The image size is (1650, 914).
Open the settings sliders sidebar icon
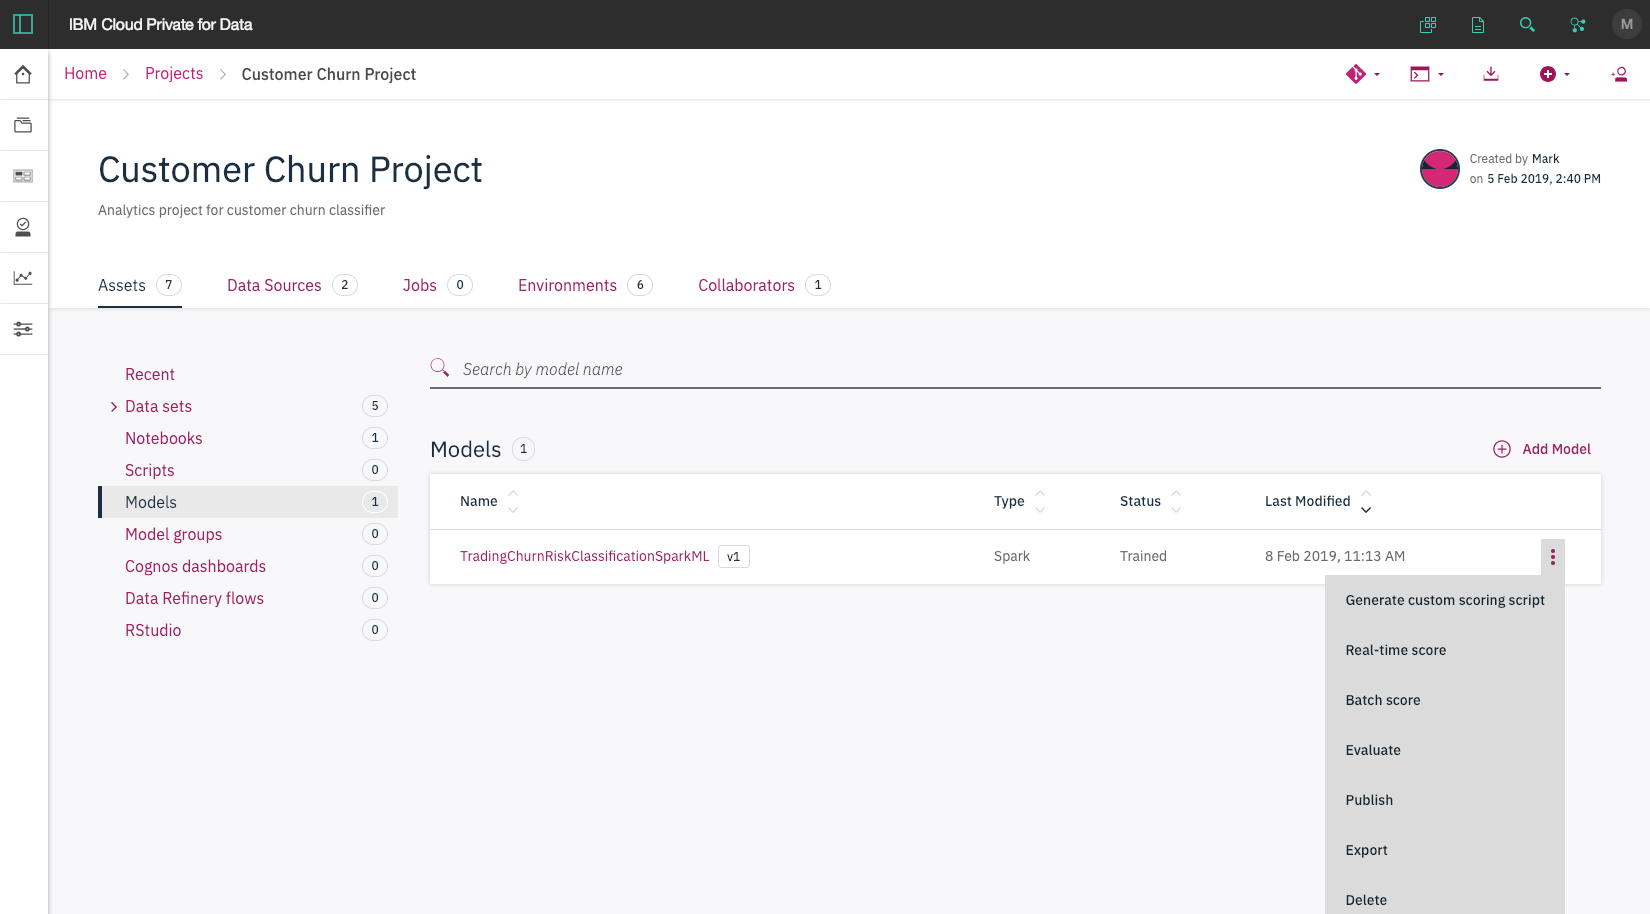(x=23, y=329)
